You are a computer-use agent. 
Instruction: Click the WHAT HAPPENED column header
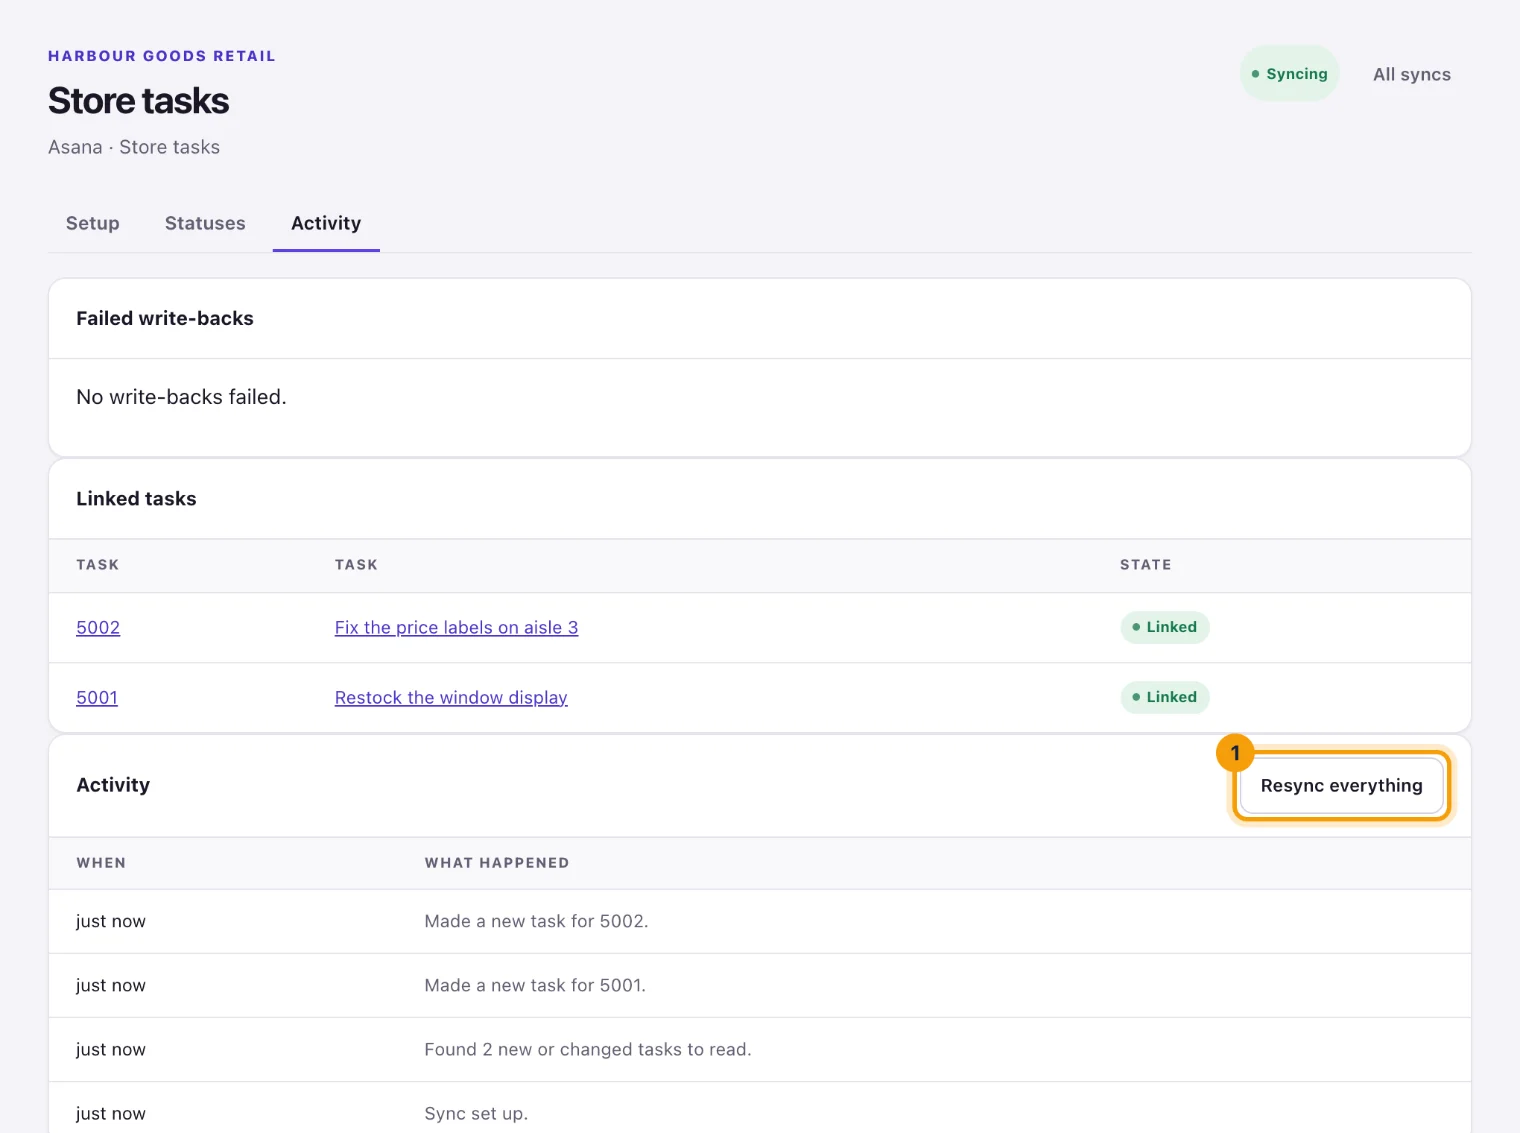coord(497,863)
